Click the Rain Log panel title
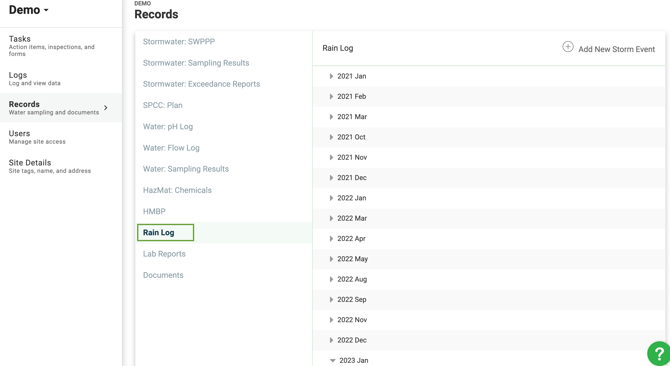670x366 pixels. click(x=338, y=48)
